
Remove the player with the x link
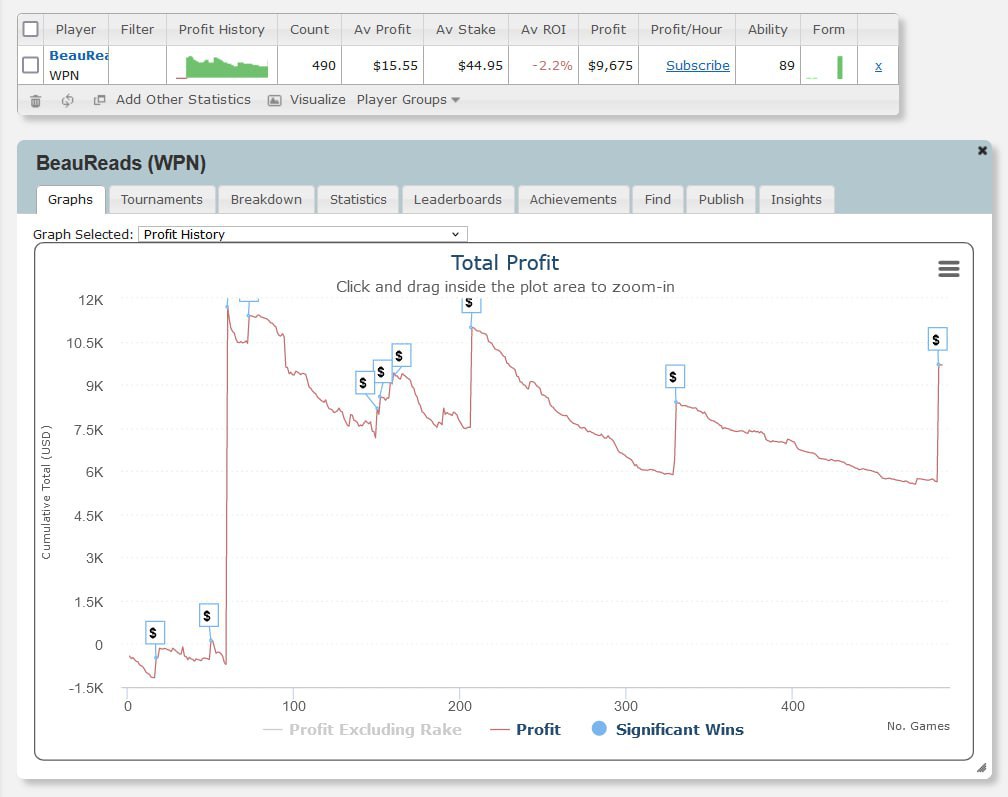pyautogui.click(x=878, y=65)
